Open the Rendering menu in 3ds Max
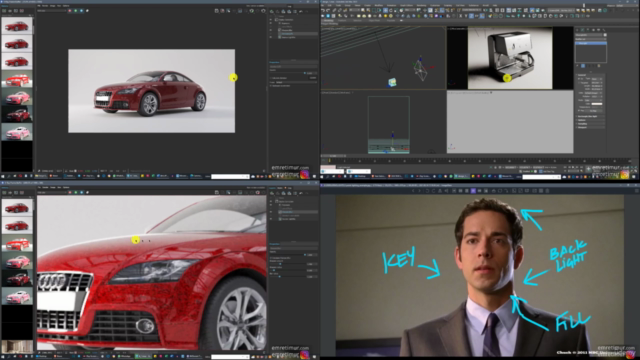This screenshot has height=360, width=640. [x=421, y=6]
